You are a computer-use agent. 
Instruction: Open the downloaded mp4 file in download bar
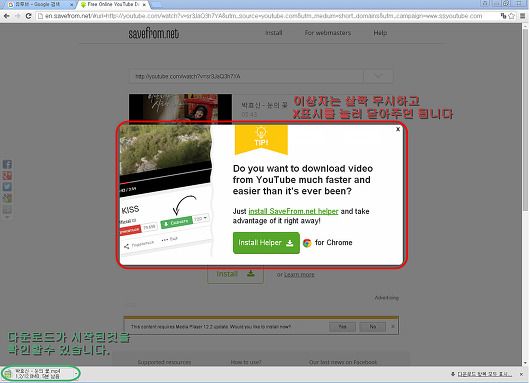tap(37, 374)
